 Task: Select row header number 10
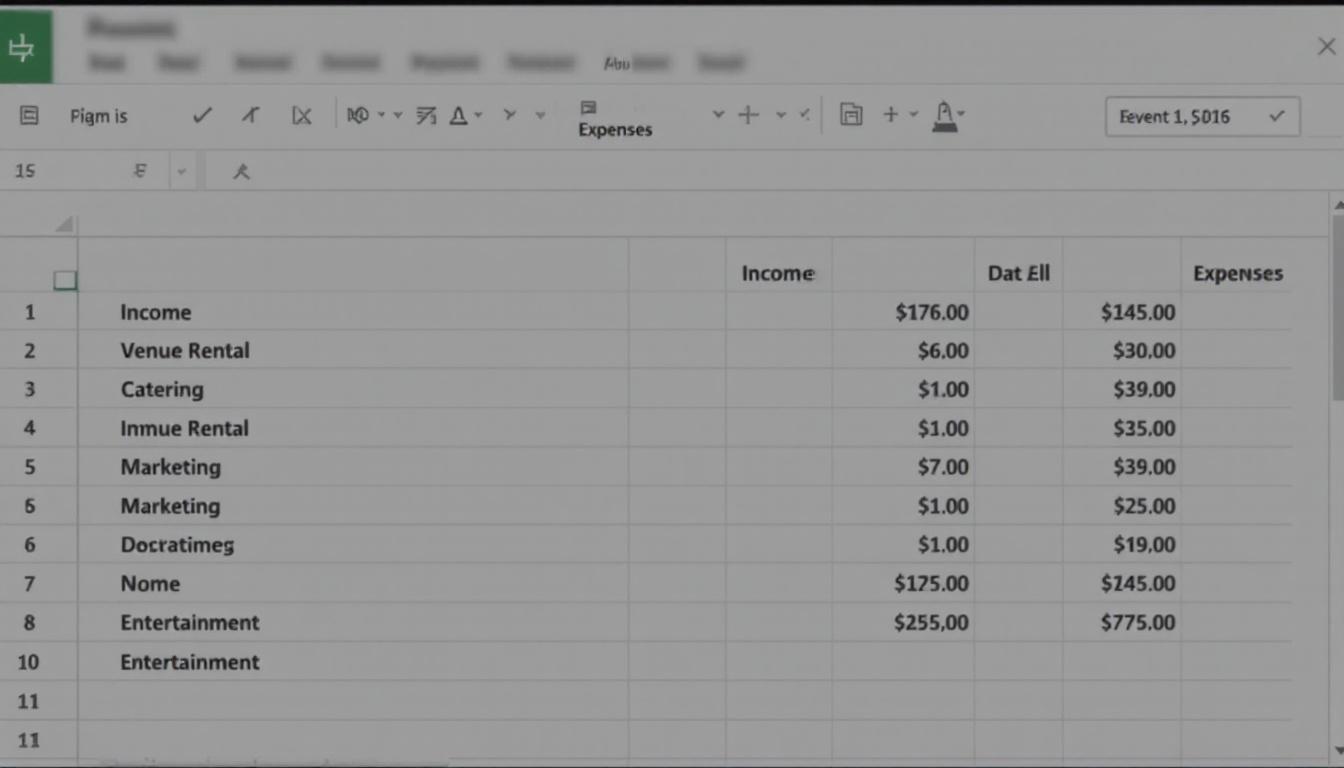[28, 662]
